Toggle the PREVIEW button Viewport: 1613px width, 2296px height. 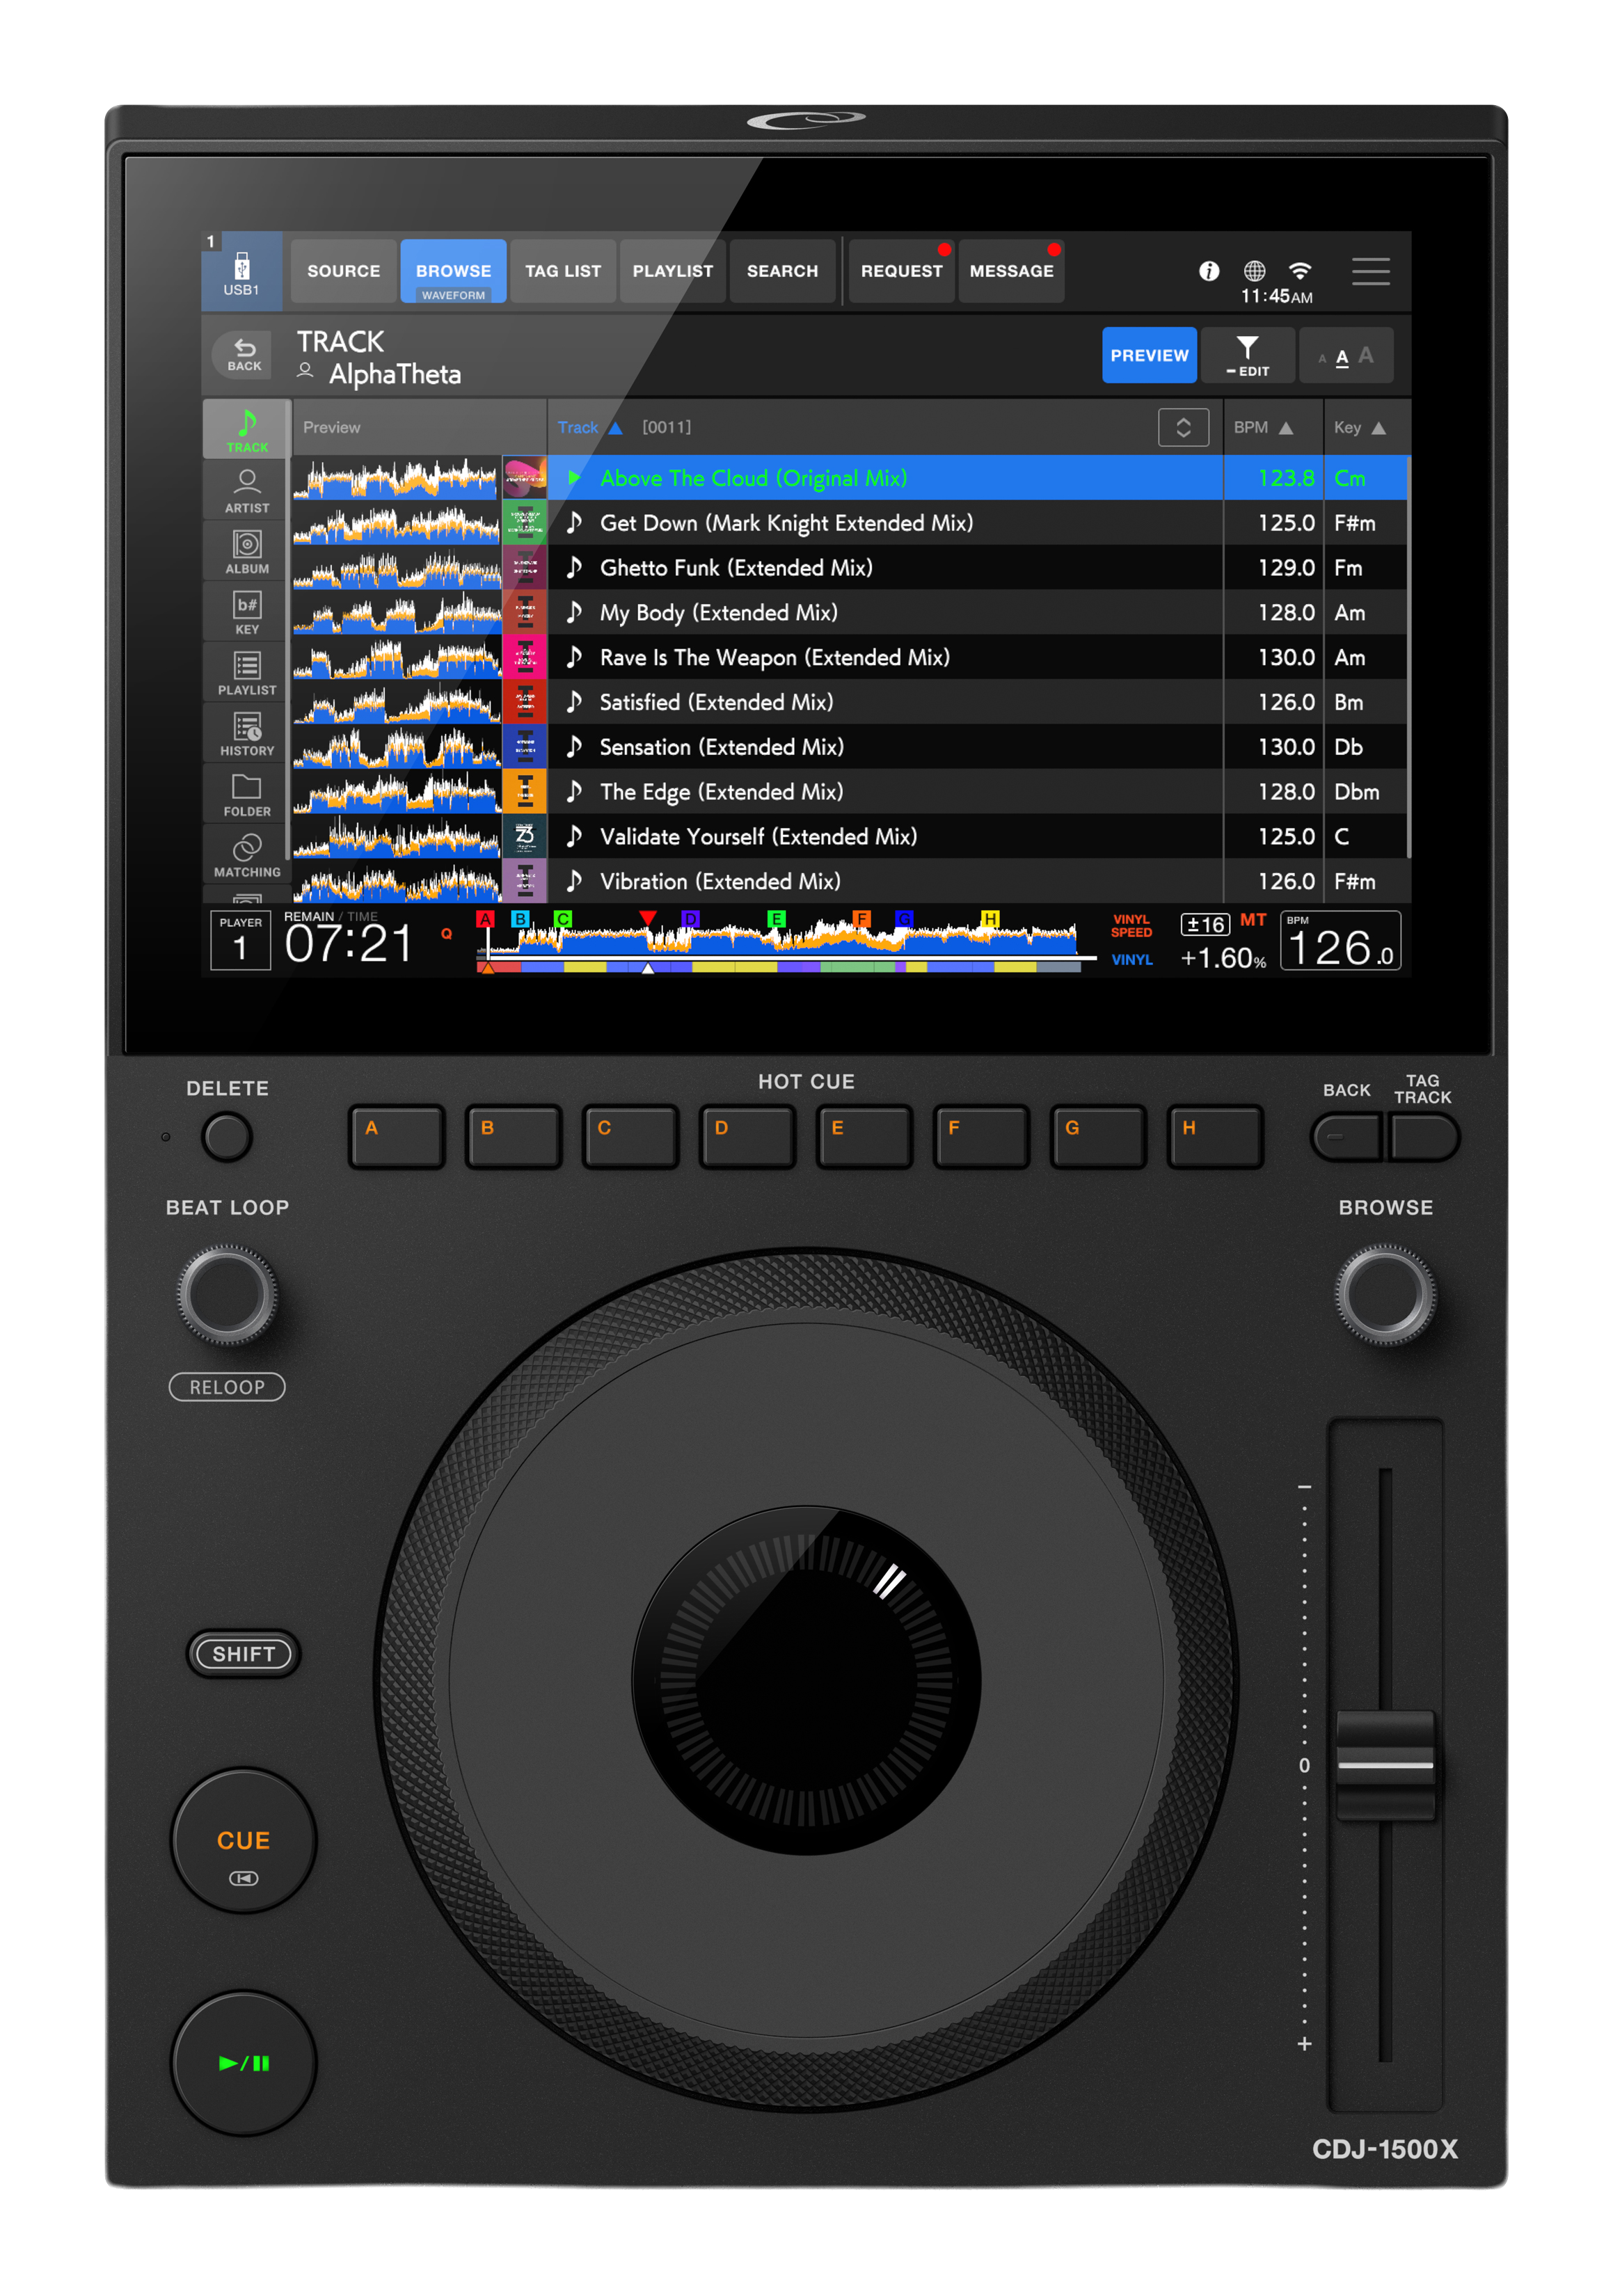[1149, 355]
